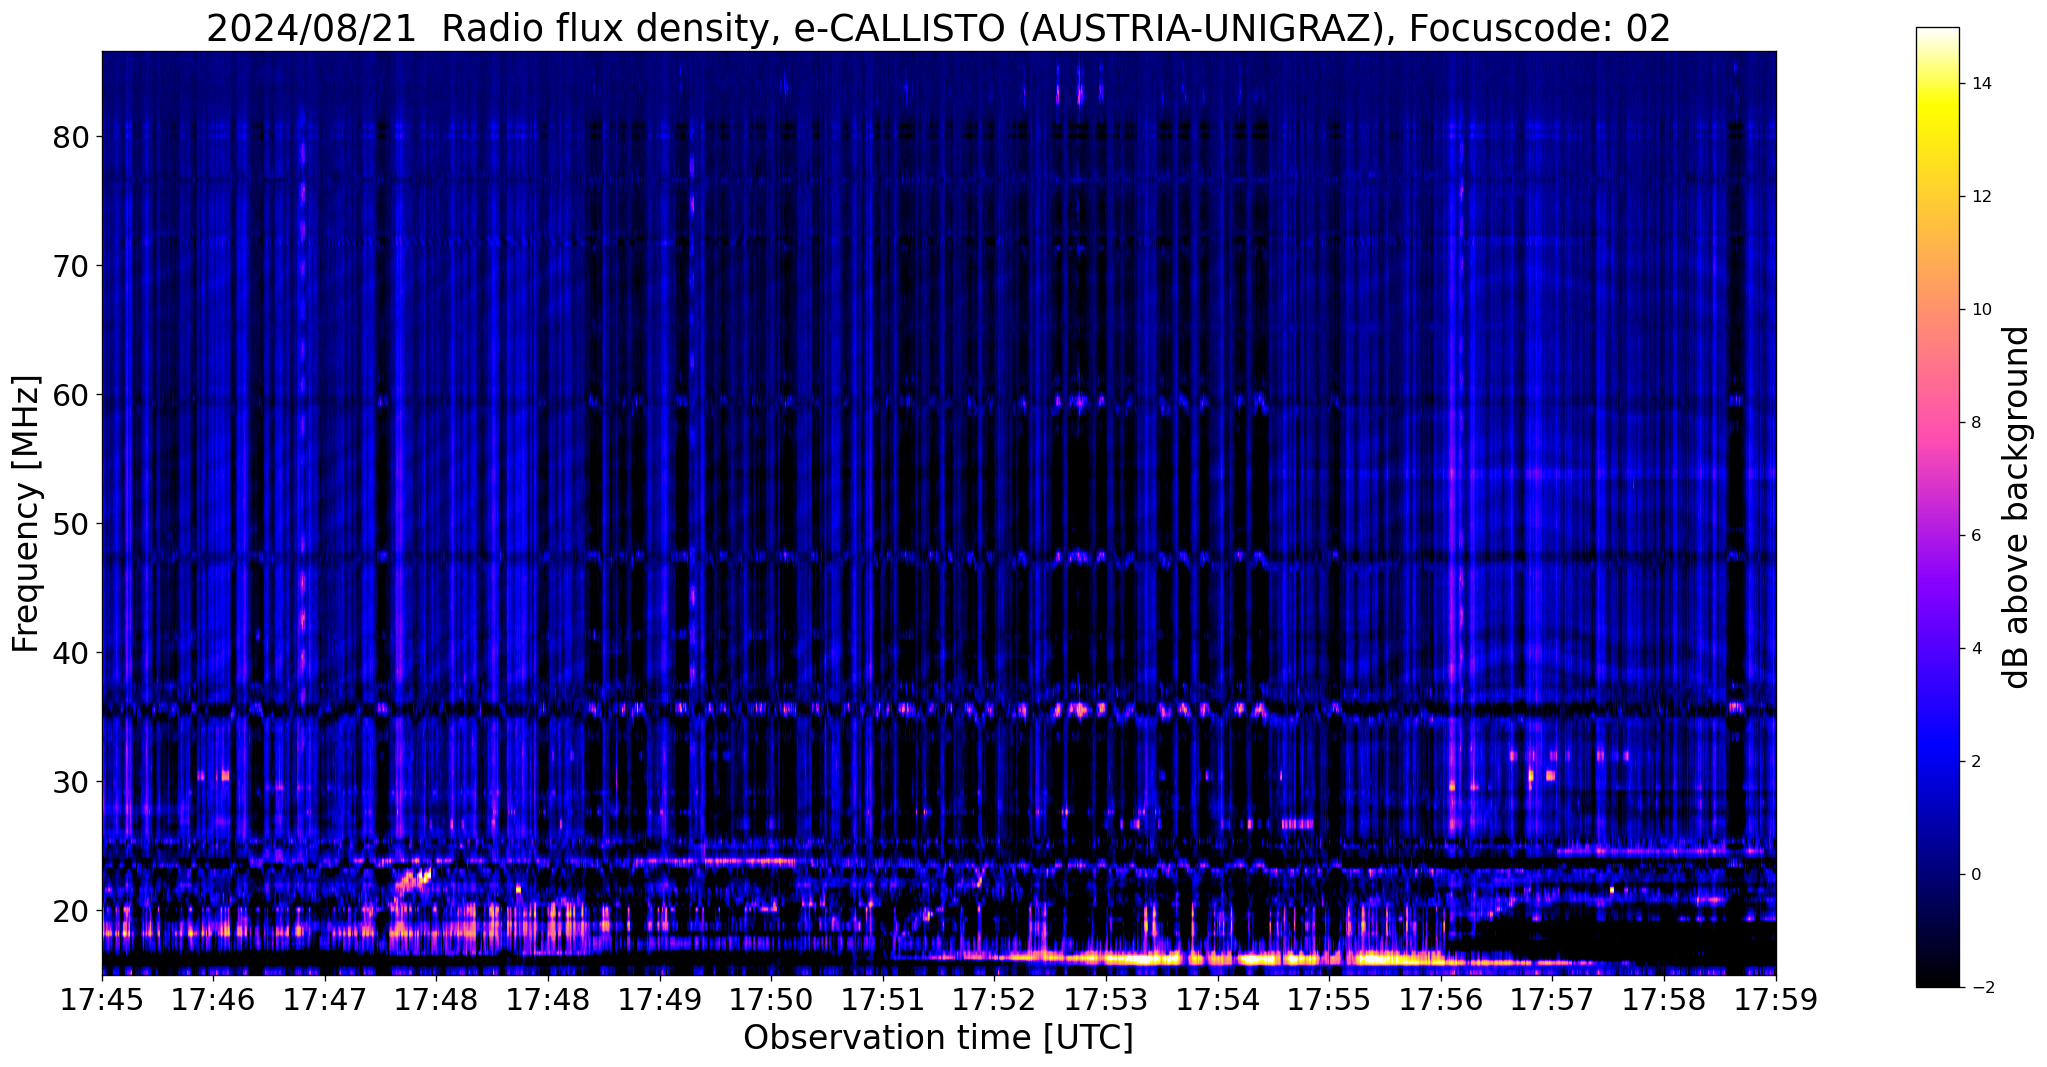Click the 20 tick on frequency axis
Viewport: 2047px width, 1067px height.
point(71,911)
